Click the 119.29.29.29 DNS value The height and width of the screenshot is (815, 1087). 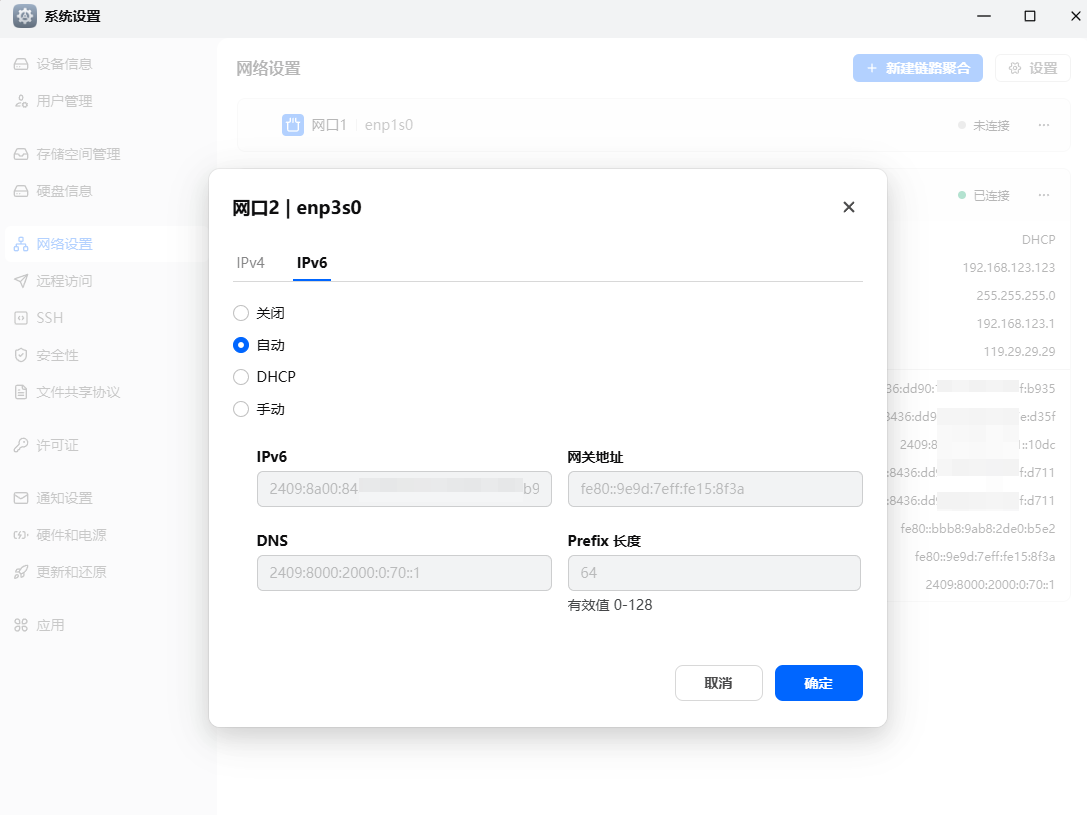[x=1019, y=351]
